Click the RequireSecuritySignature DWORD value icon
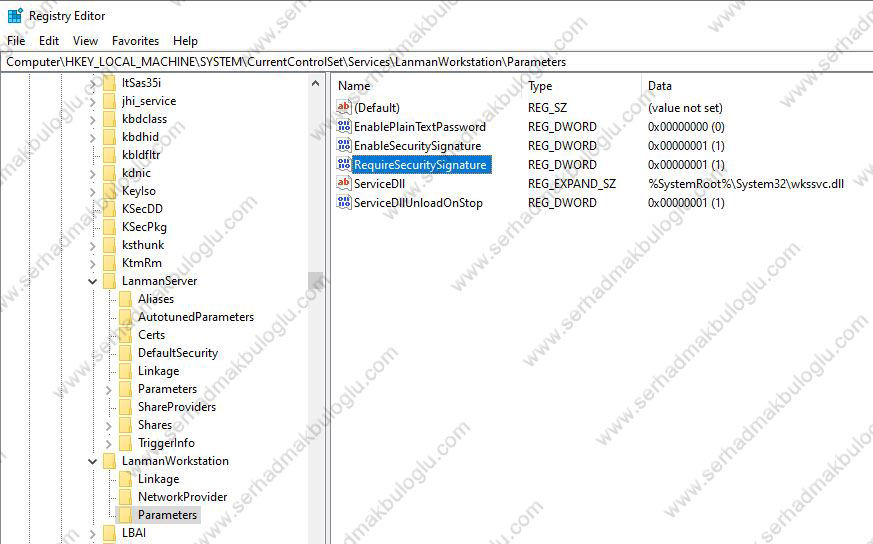The image size is (873, 544). pyautogui.click(x=344, y=165)
